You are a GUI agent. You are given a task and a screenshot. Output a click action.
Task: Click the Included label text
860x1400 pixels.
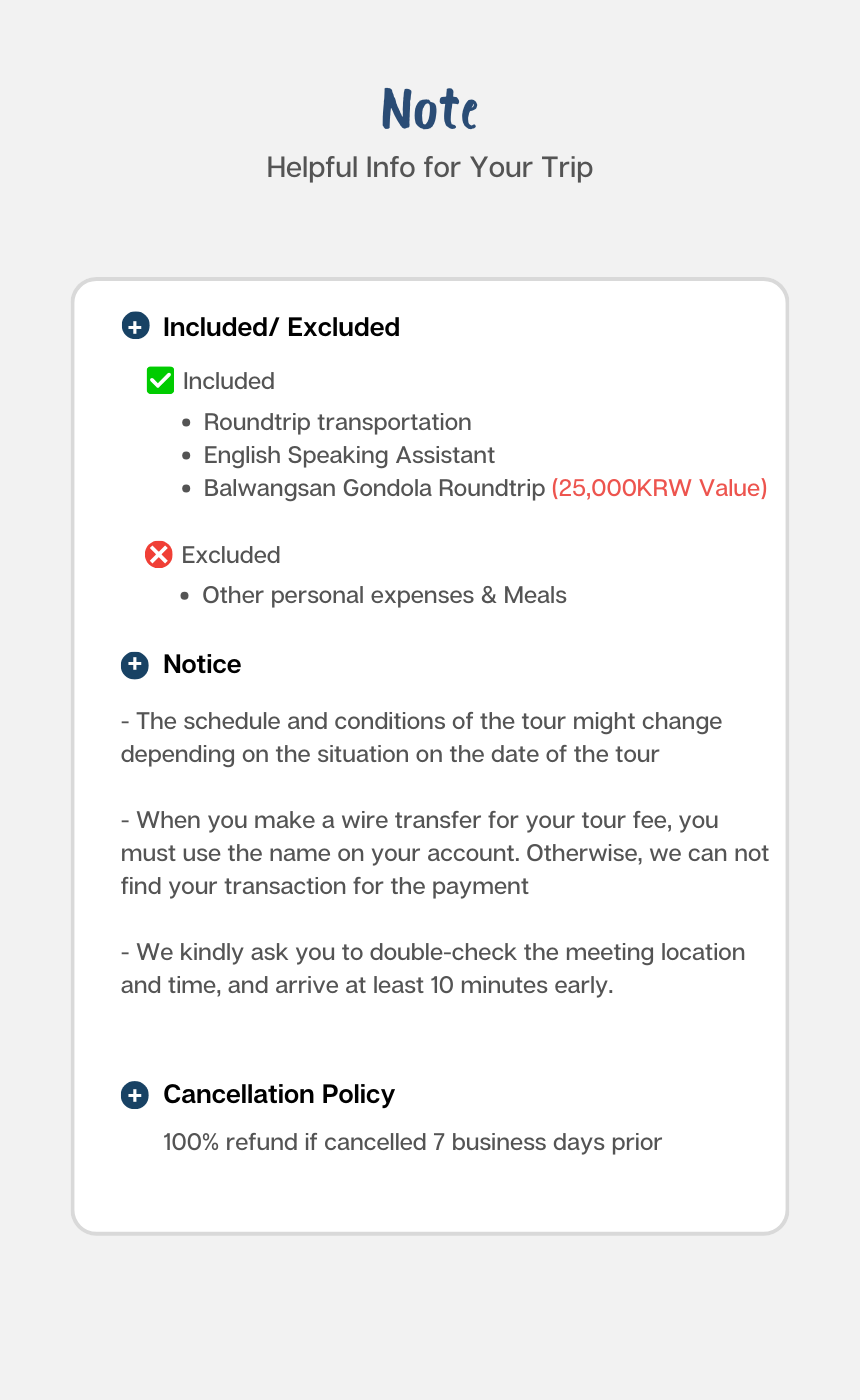[x=228, y=381]
